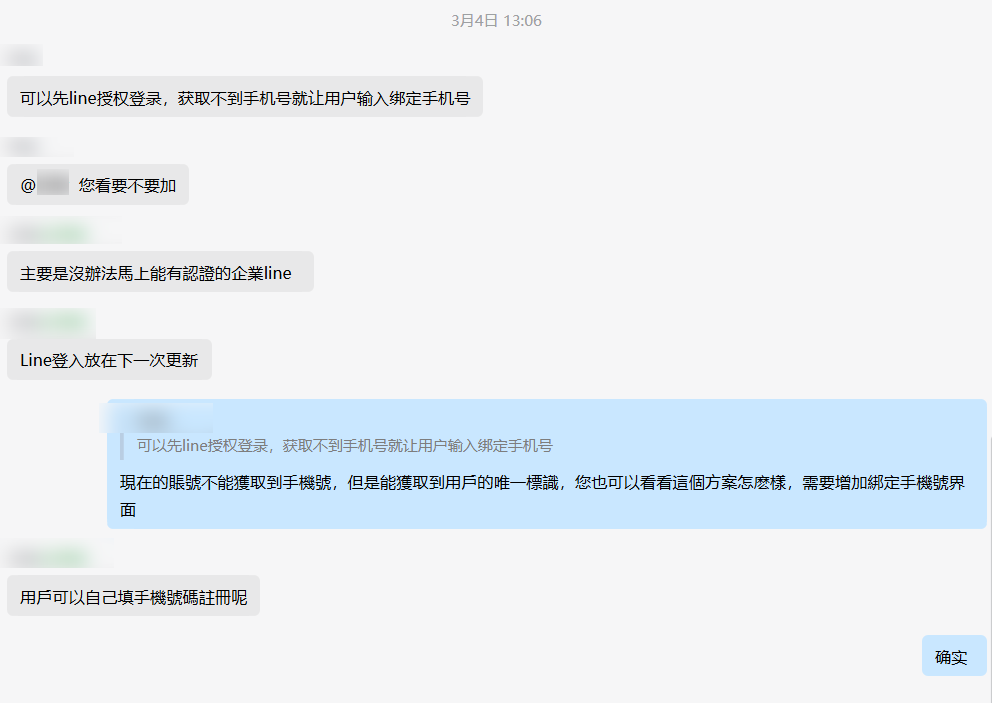Click sender name above Line登入 message
992x703 pixels.
pyautogui.click(x=49, y=322)
